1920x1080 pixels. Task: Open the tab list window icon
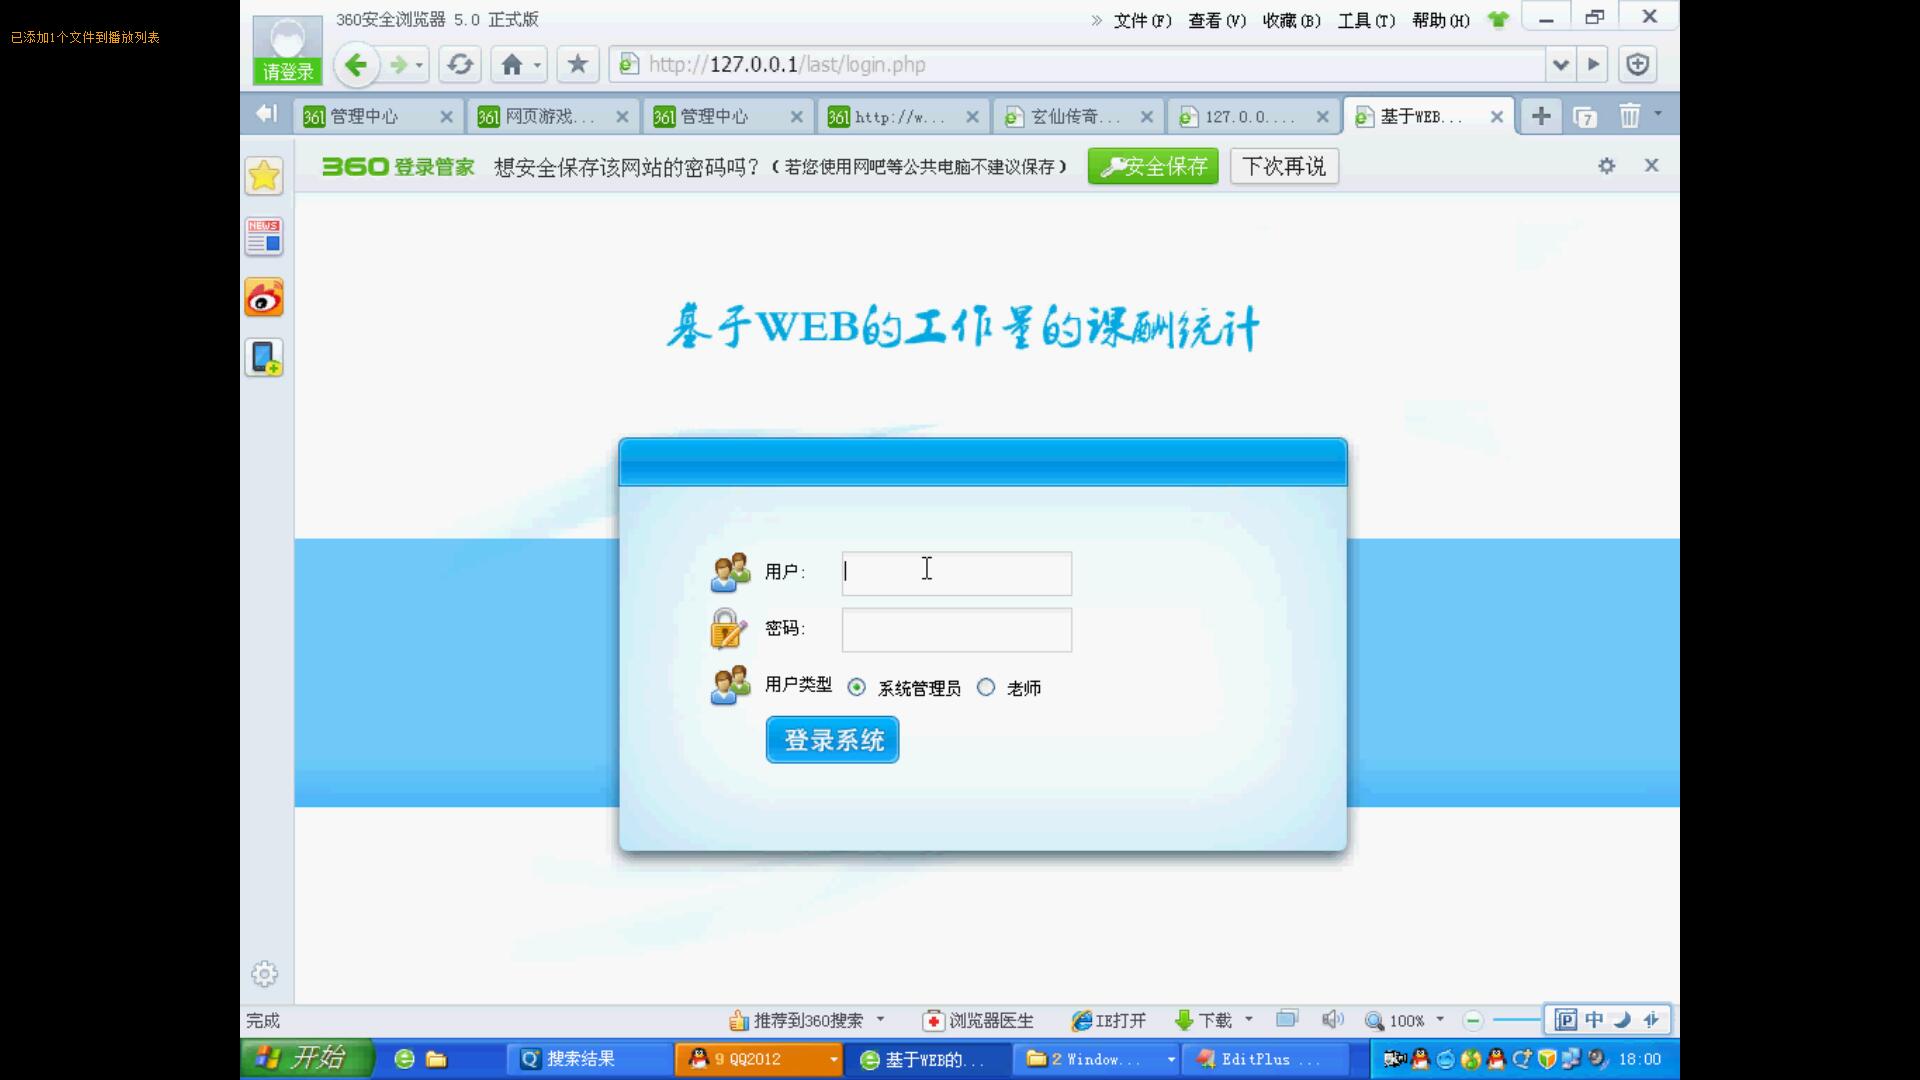tap(1585, 117)
